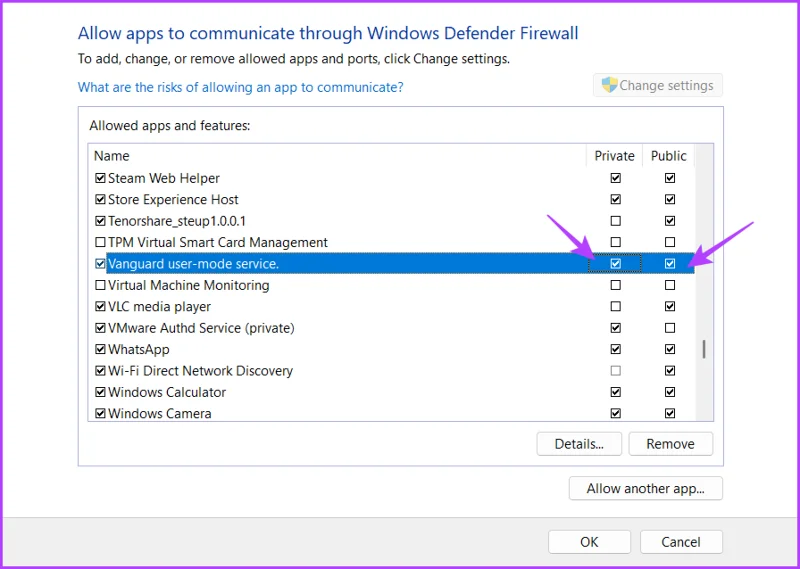
Task: Uncheck Windows Calculator name checkbox
Action: tap(101, 392)
